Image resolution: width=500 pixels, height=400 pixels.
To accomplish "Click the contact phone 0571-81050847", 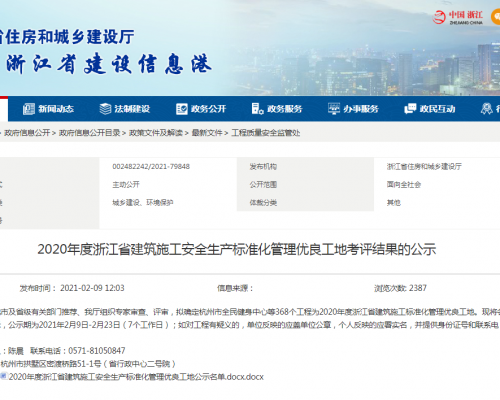I will (97, 351).
